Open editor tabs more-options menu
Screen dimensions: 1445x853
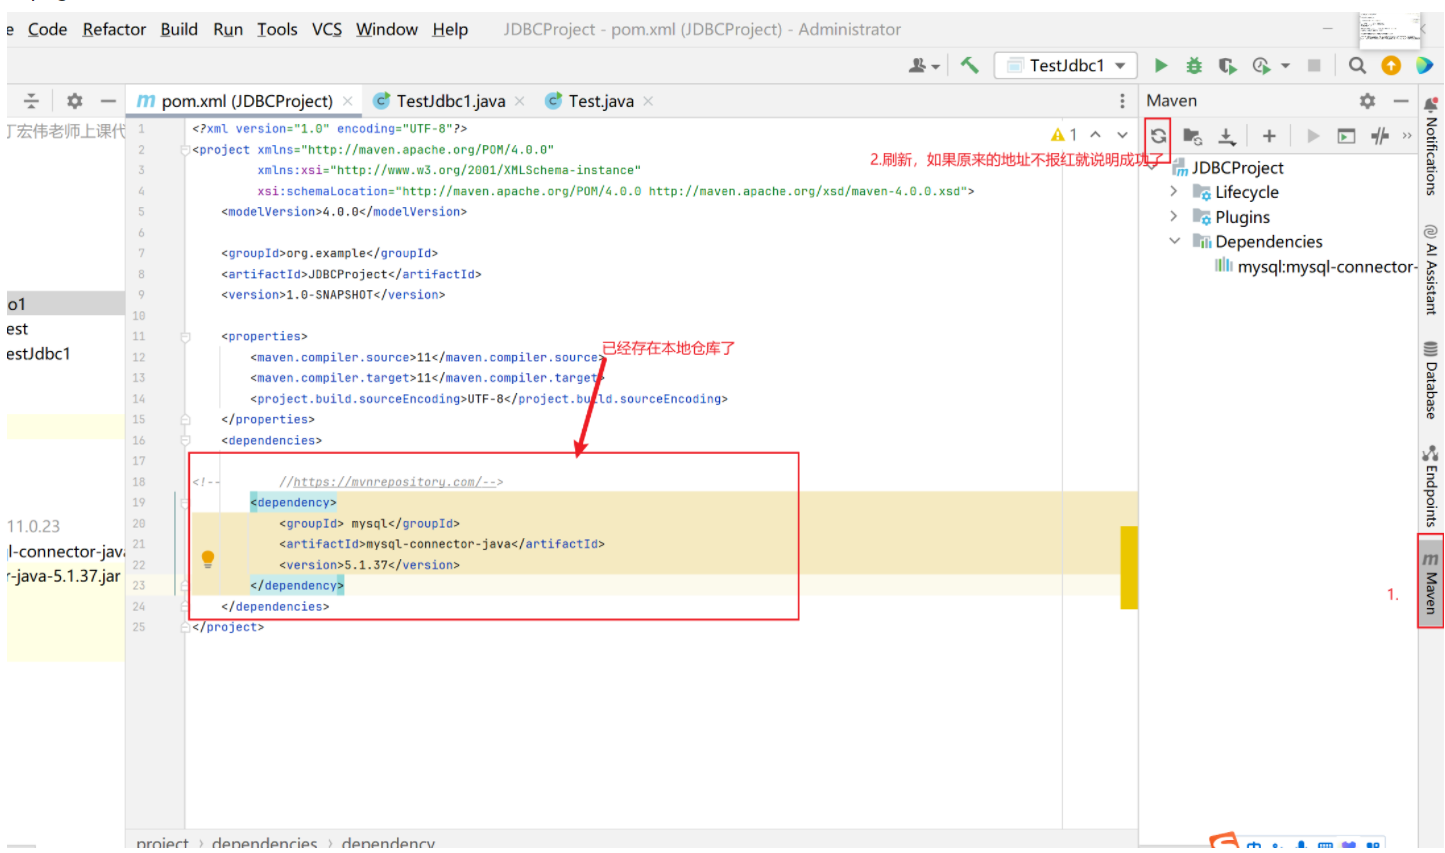(1122, 101)
